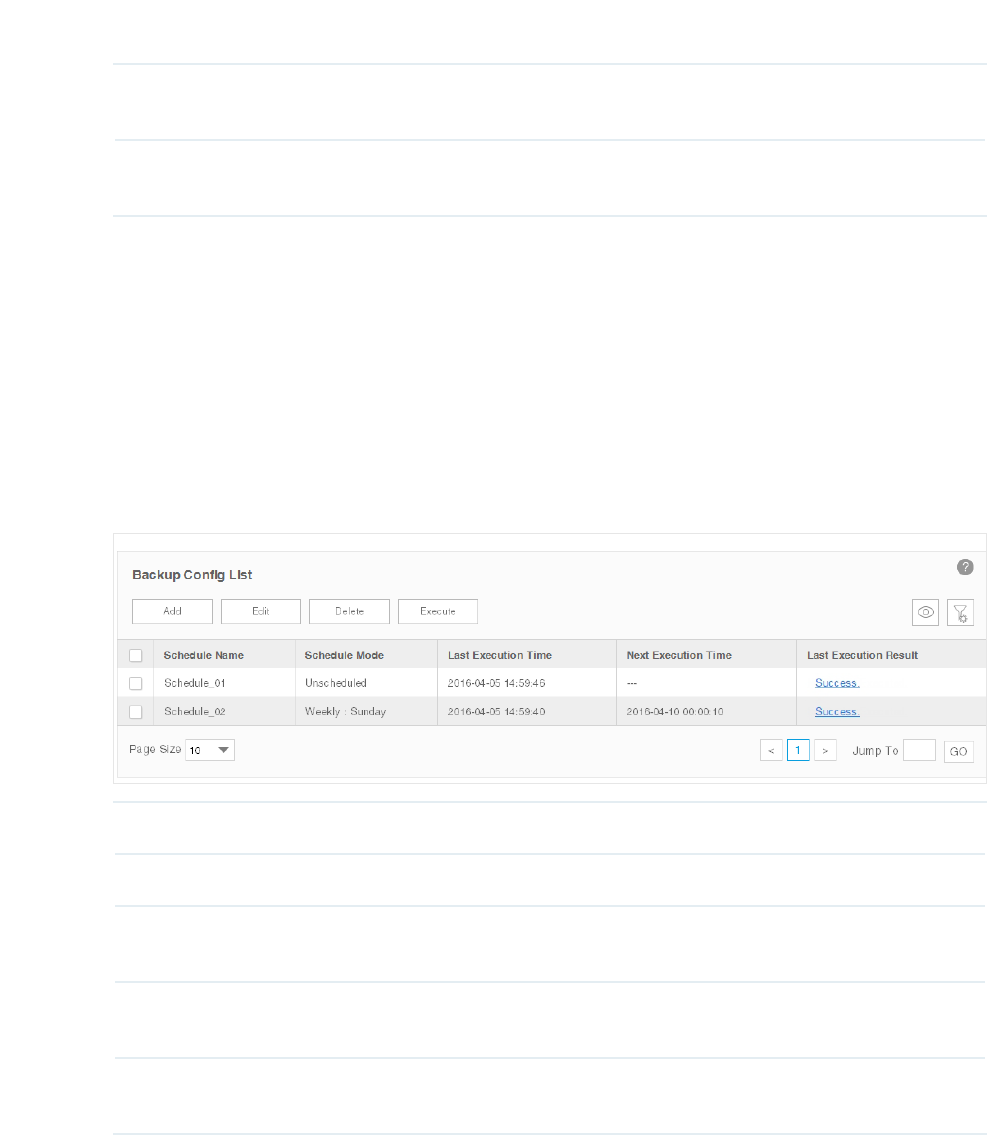Screen dimensions: 987x1135
Task: Open the Page Size dropdown
Action: tap(210, 750)
